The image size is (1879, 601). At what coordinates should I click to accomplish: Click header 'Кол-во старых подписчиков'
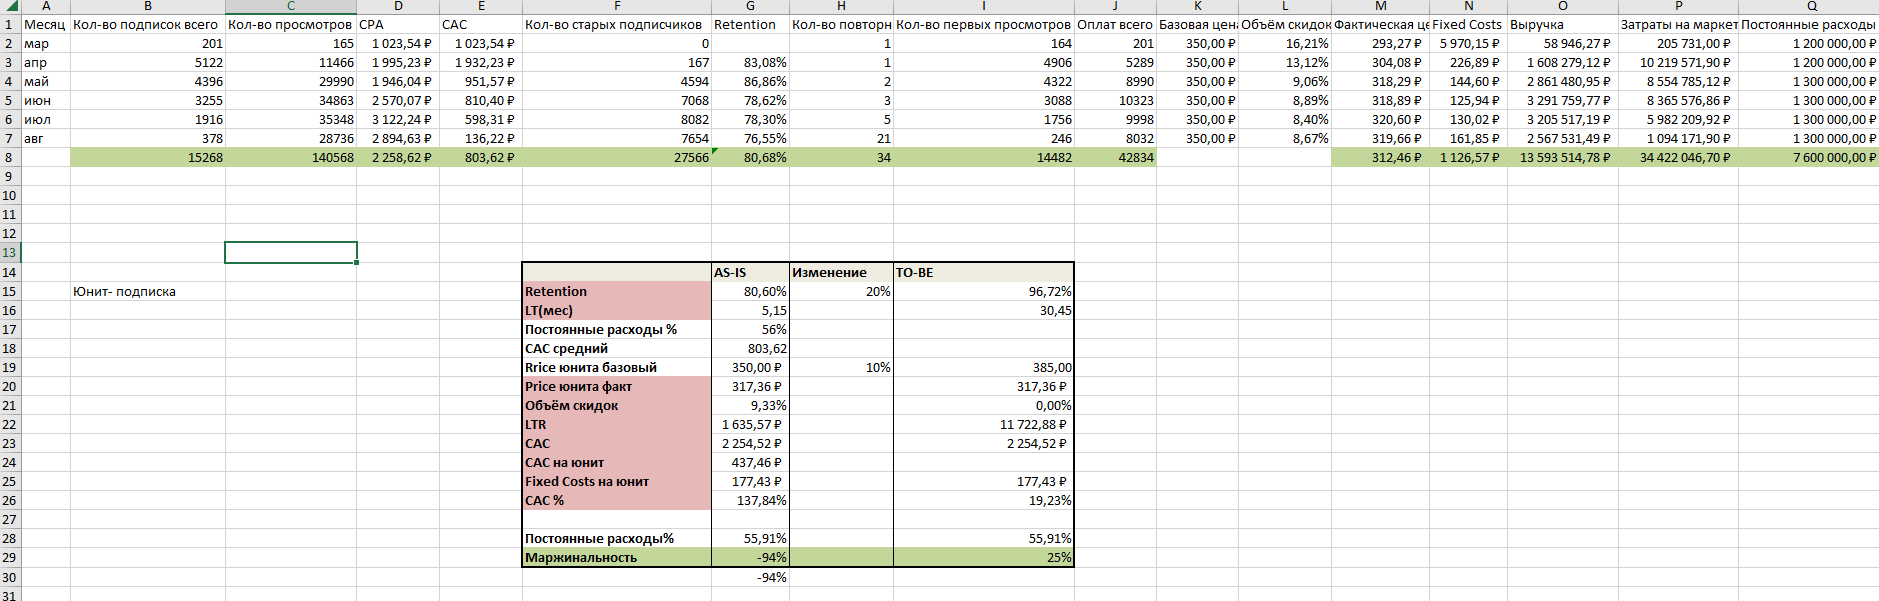tap(617, 24)
